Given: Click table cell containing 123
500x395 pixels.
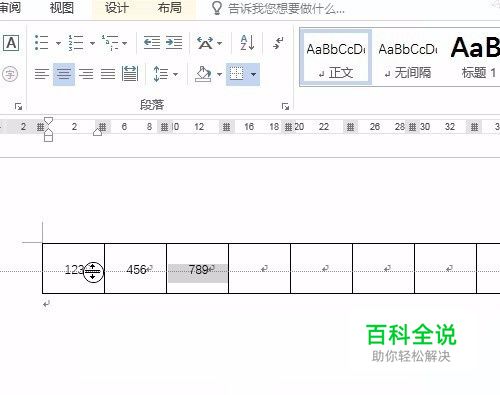Looking at the screenshot, I should [73, 269].
